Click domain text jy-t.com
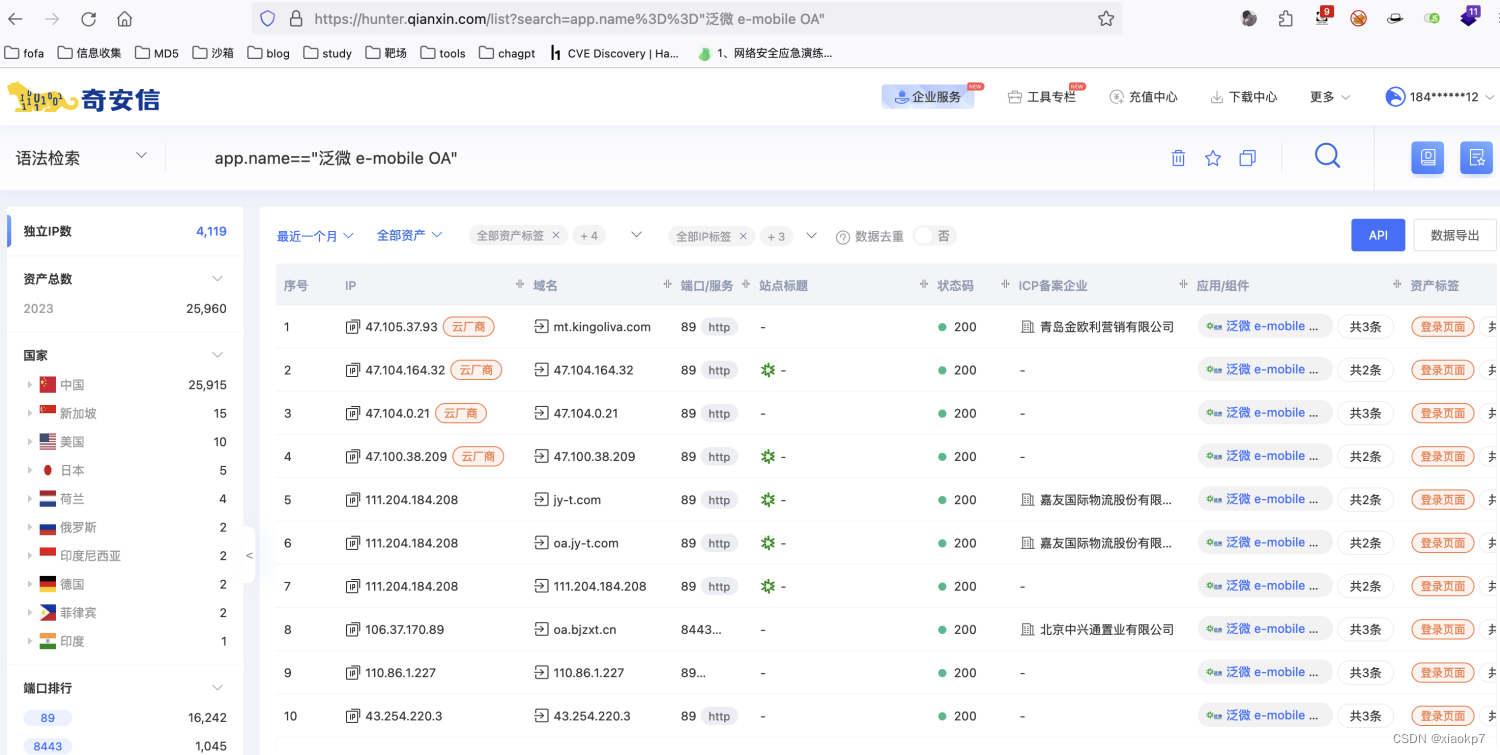Screen dimensions: 1500x755 click(577, 500)
